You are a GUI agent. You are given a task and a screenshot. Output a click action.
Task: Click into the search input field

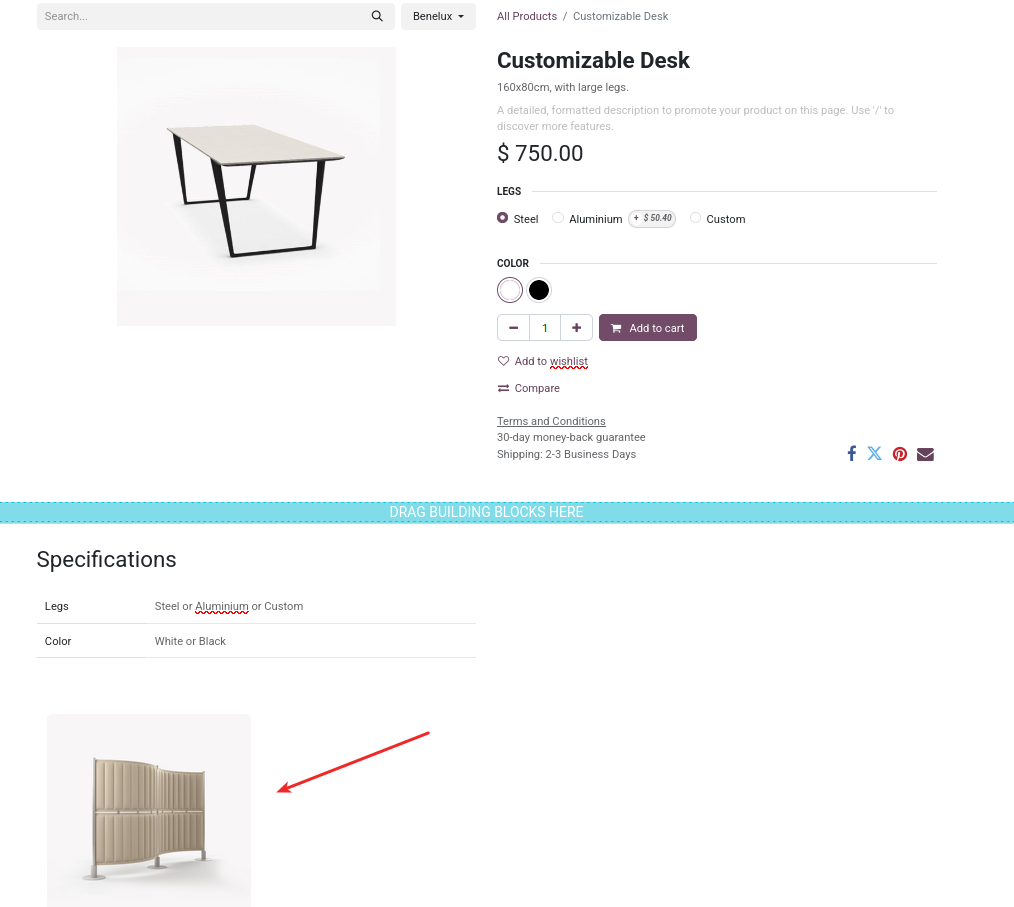pyautogui.click(x=200, y=16)
